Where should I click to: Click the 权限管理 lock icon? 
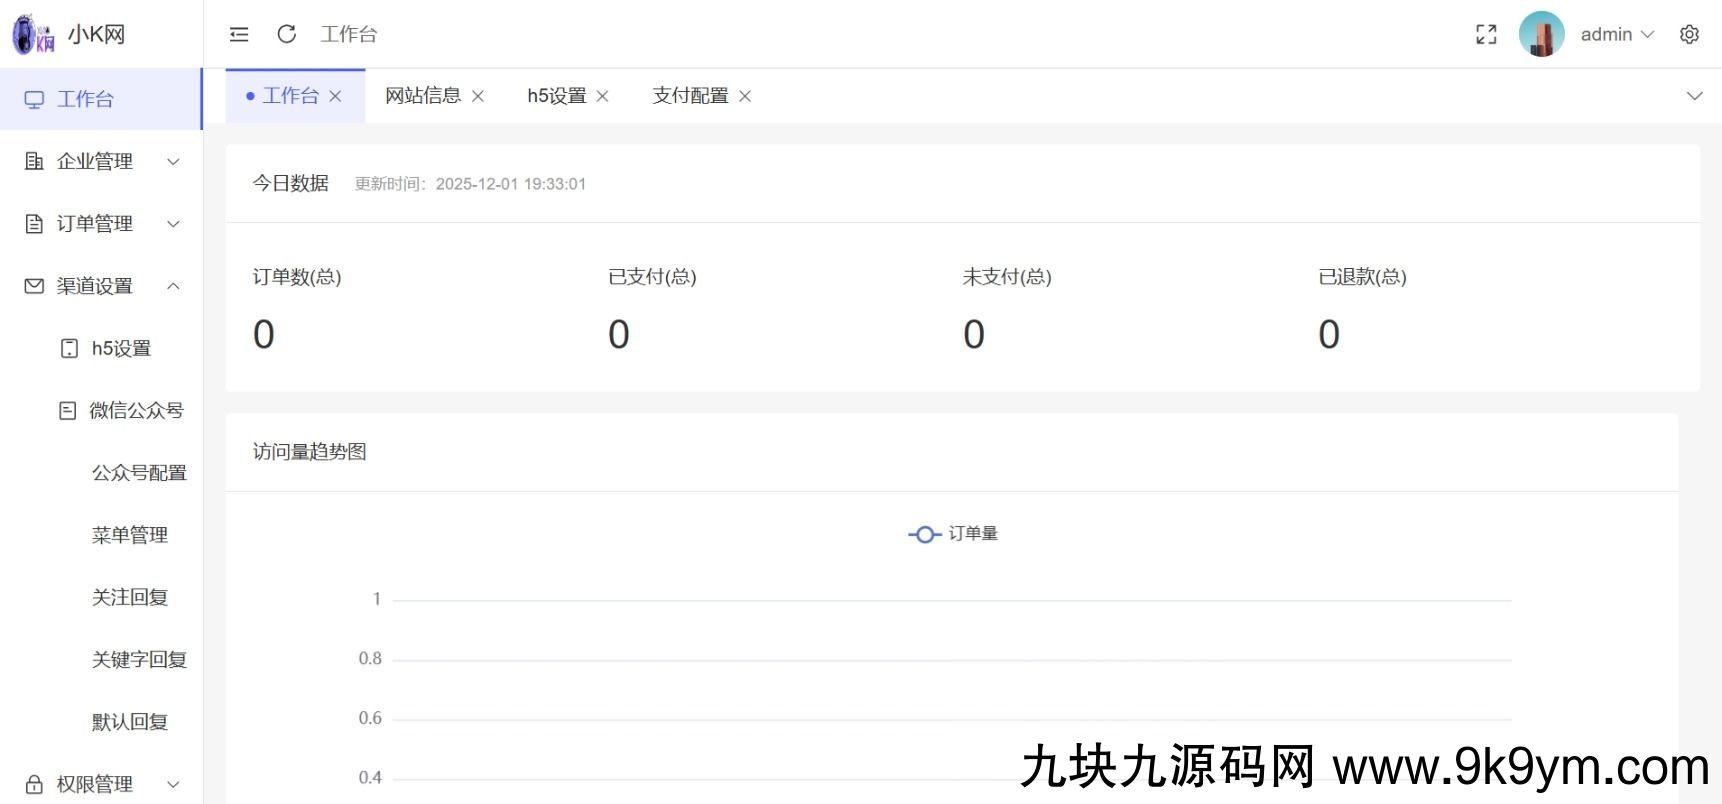point(34,784)
